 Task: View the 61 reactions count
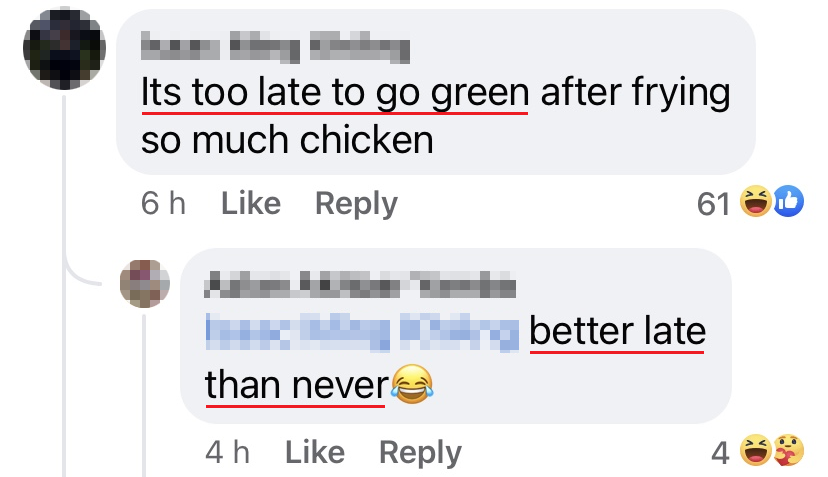(x=713, y=204)
